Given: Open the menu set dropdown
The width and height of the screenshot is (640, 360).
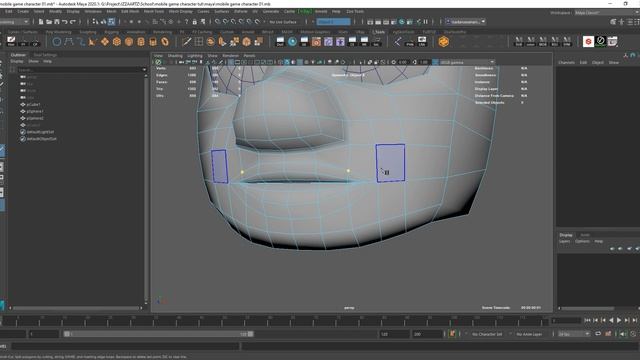Looking at the screenshot, I should [15, 22].
